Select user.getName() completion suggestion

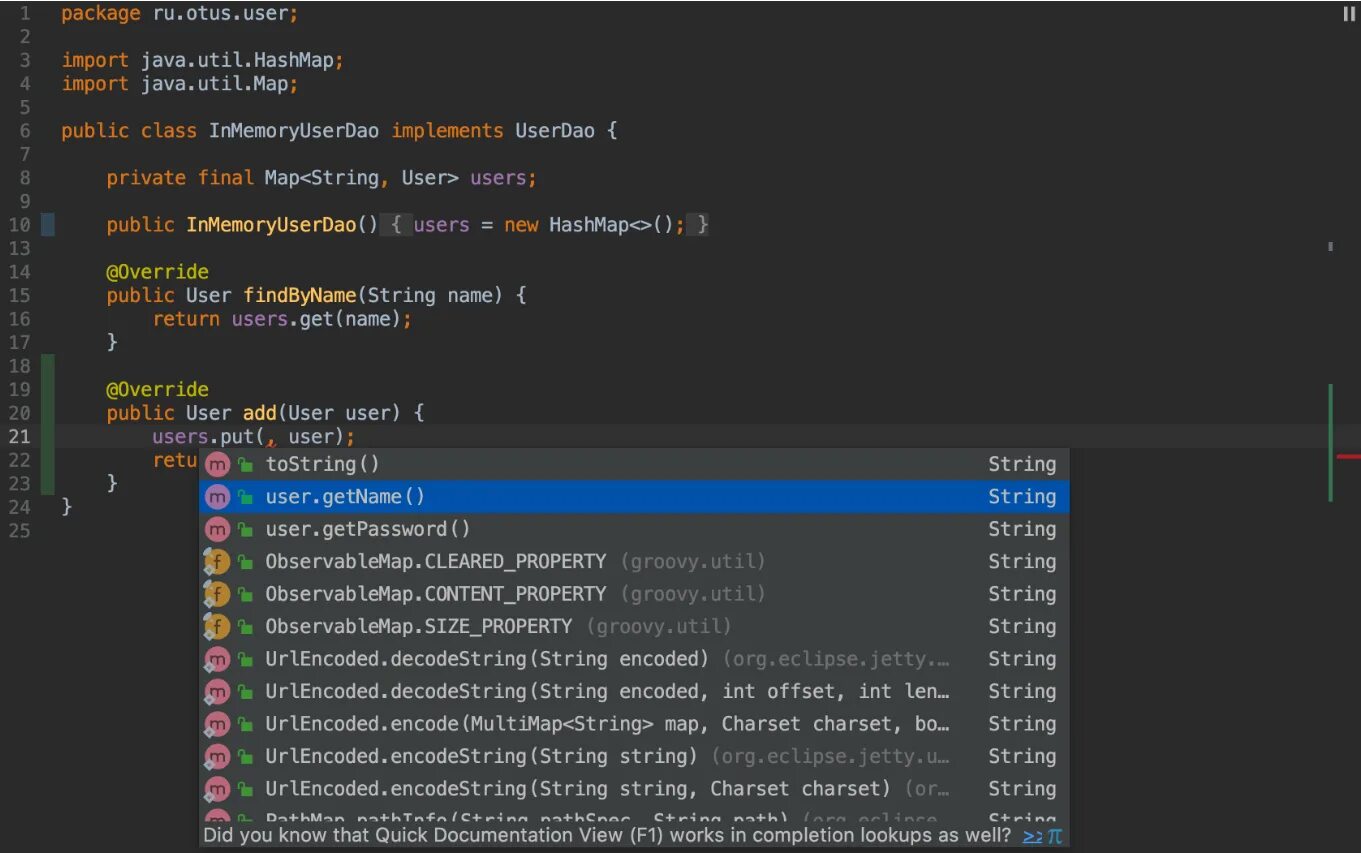click(634, 497)
